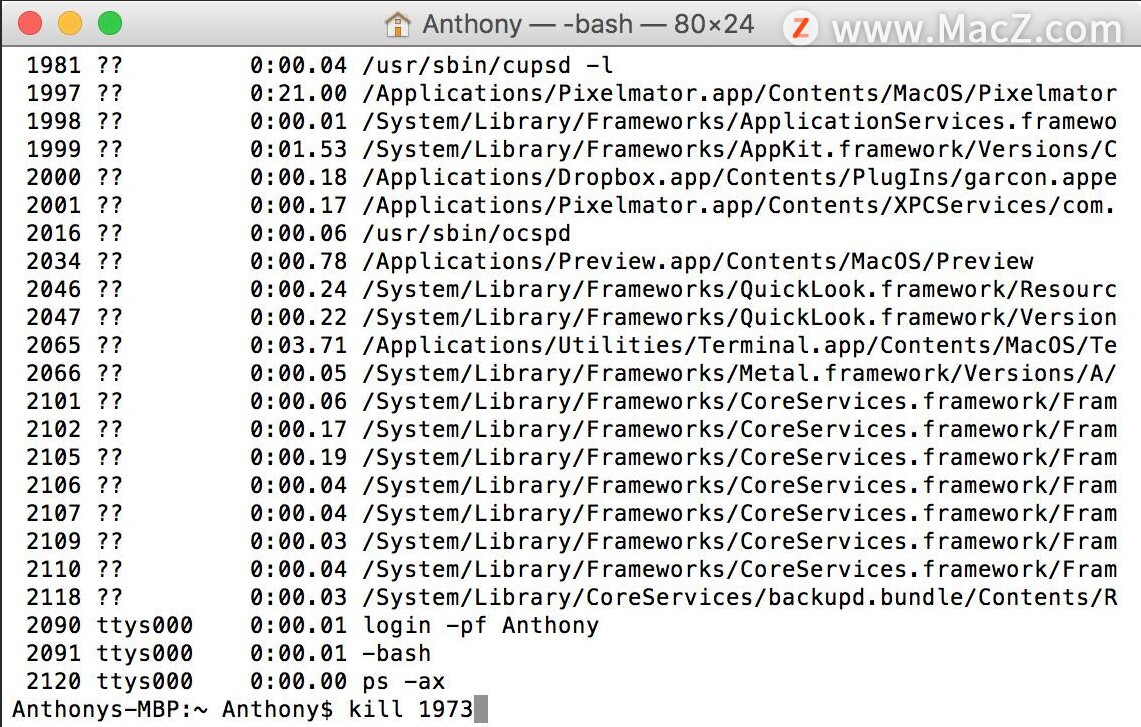Click the 'kill 1973' command text
Image resolution: width=1141 pixels, height=727 pixels.
click(x=411, y=709)
